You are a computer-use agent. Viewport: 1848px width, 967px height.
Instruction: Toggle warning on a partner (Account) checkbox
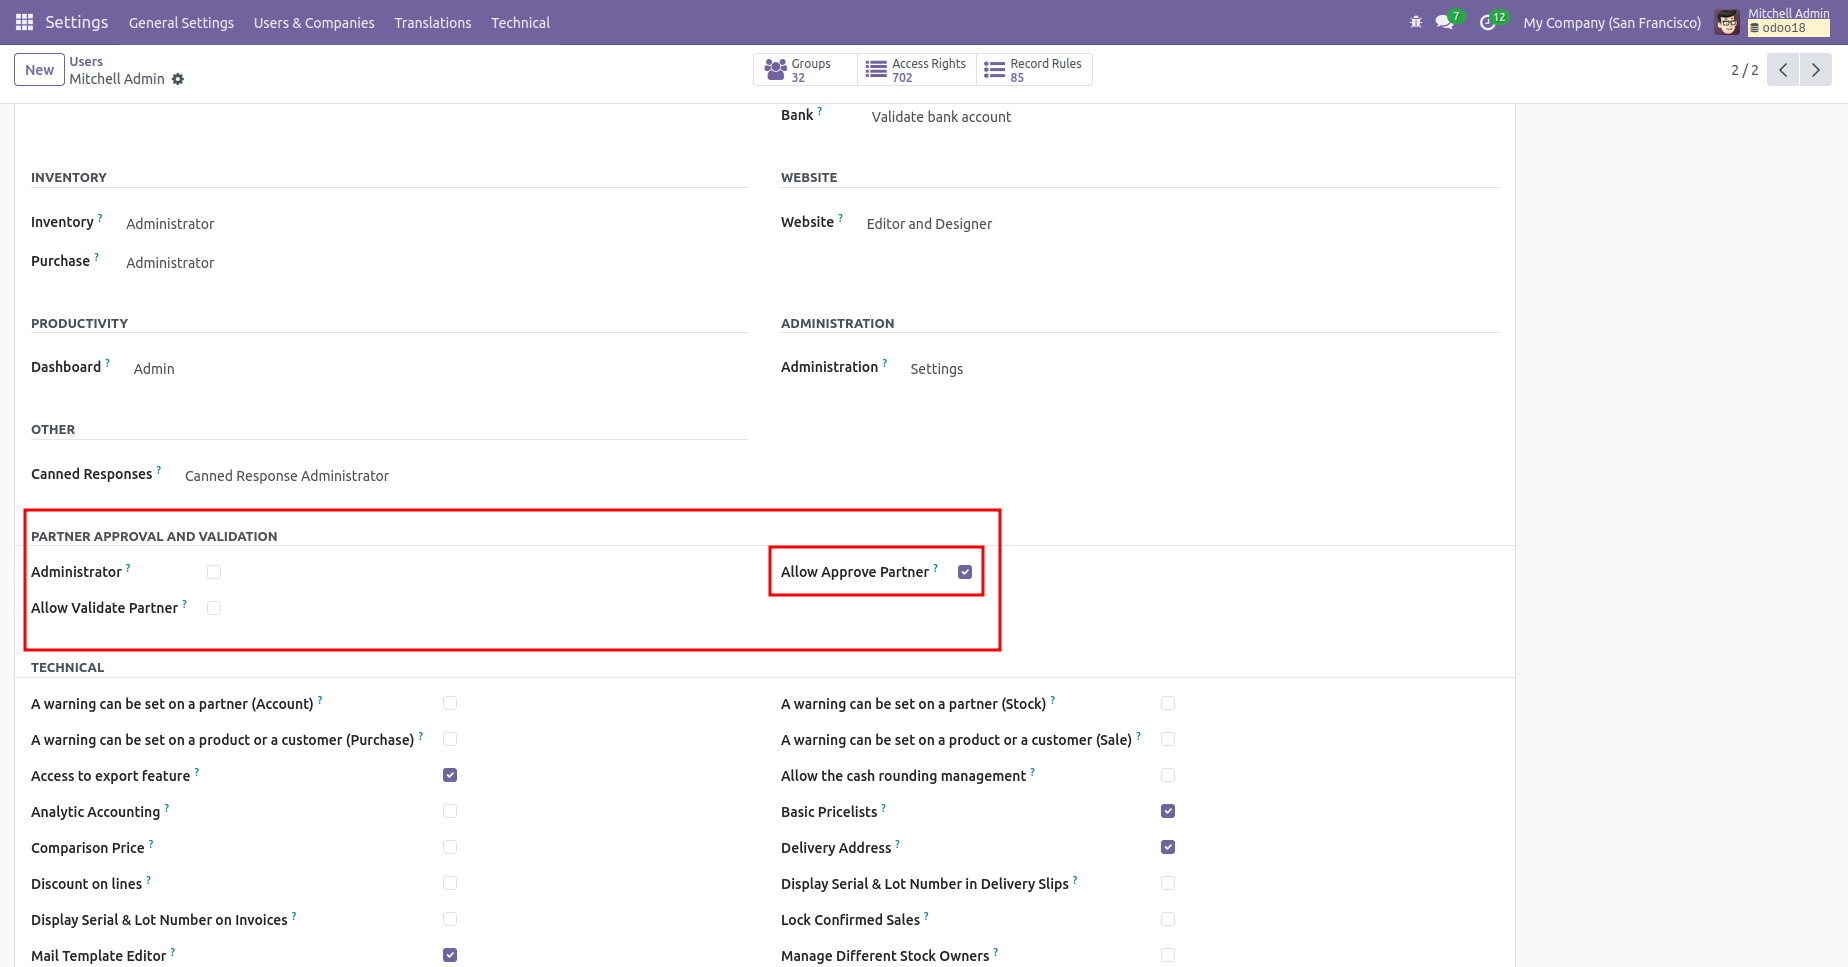450,703
